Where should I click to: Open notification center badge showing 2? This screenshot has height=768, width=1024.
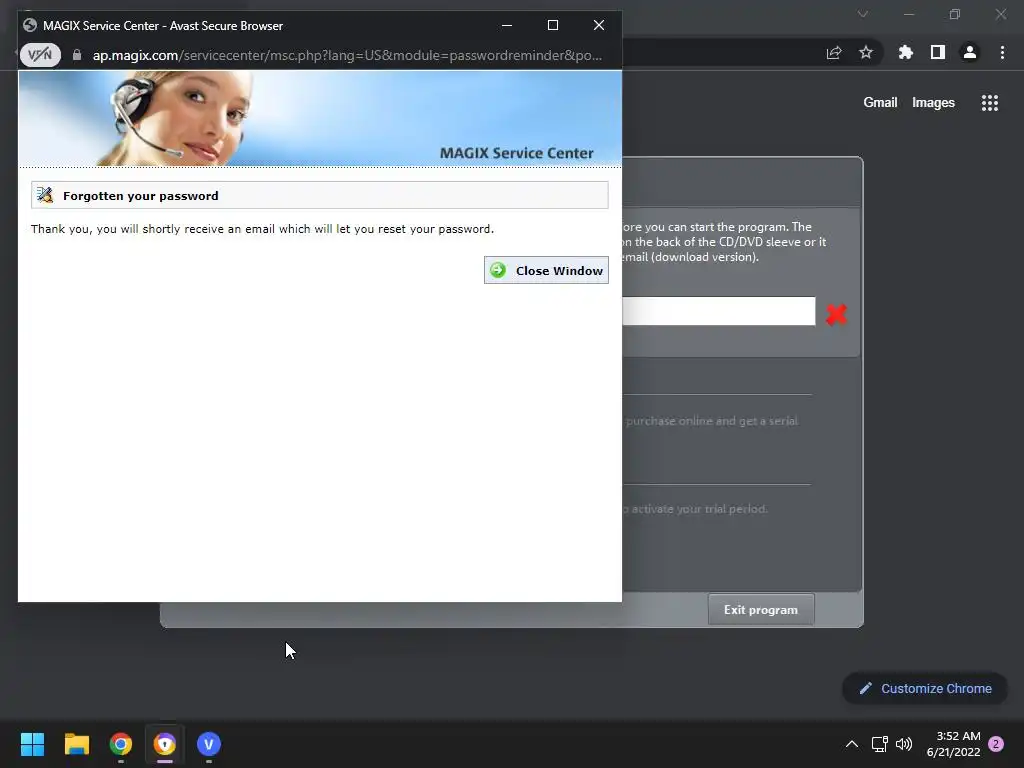(x=996, y=744)
